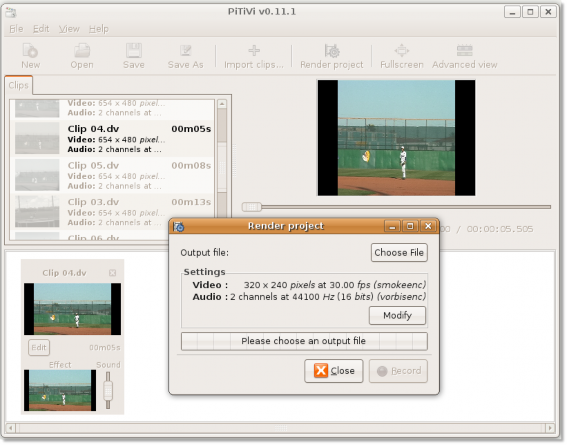Select the Clips tab
The width and height of the screenshot is (567, 445).
point(18,85)
